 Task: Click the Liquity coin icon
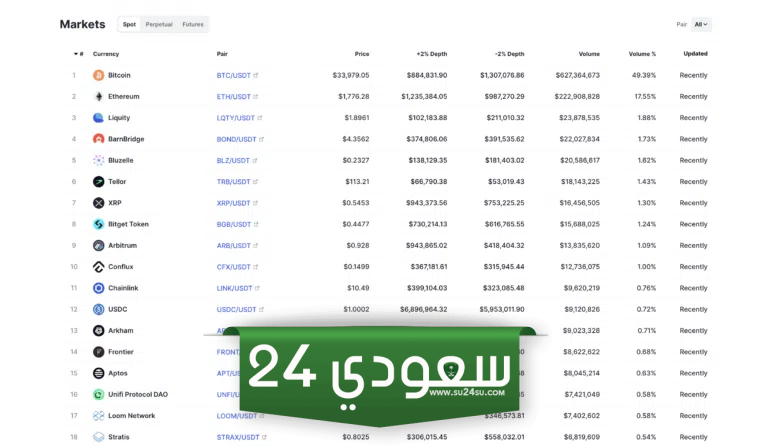(98, 117)
